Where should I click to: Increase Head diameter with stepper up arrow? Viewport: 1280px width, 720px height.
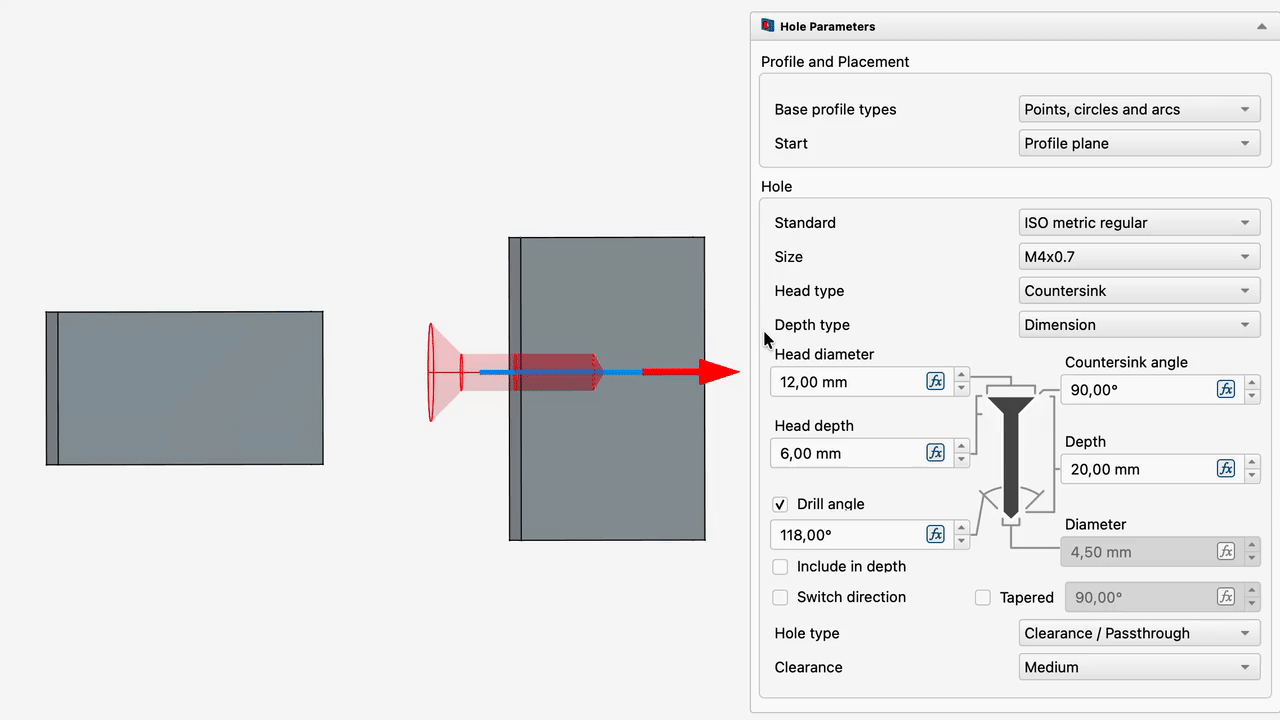pyautogui.click(x=961, y=375)
